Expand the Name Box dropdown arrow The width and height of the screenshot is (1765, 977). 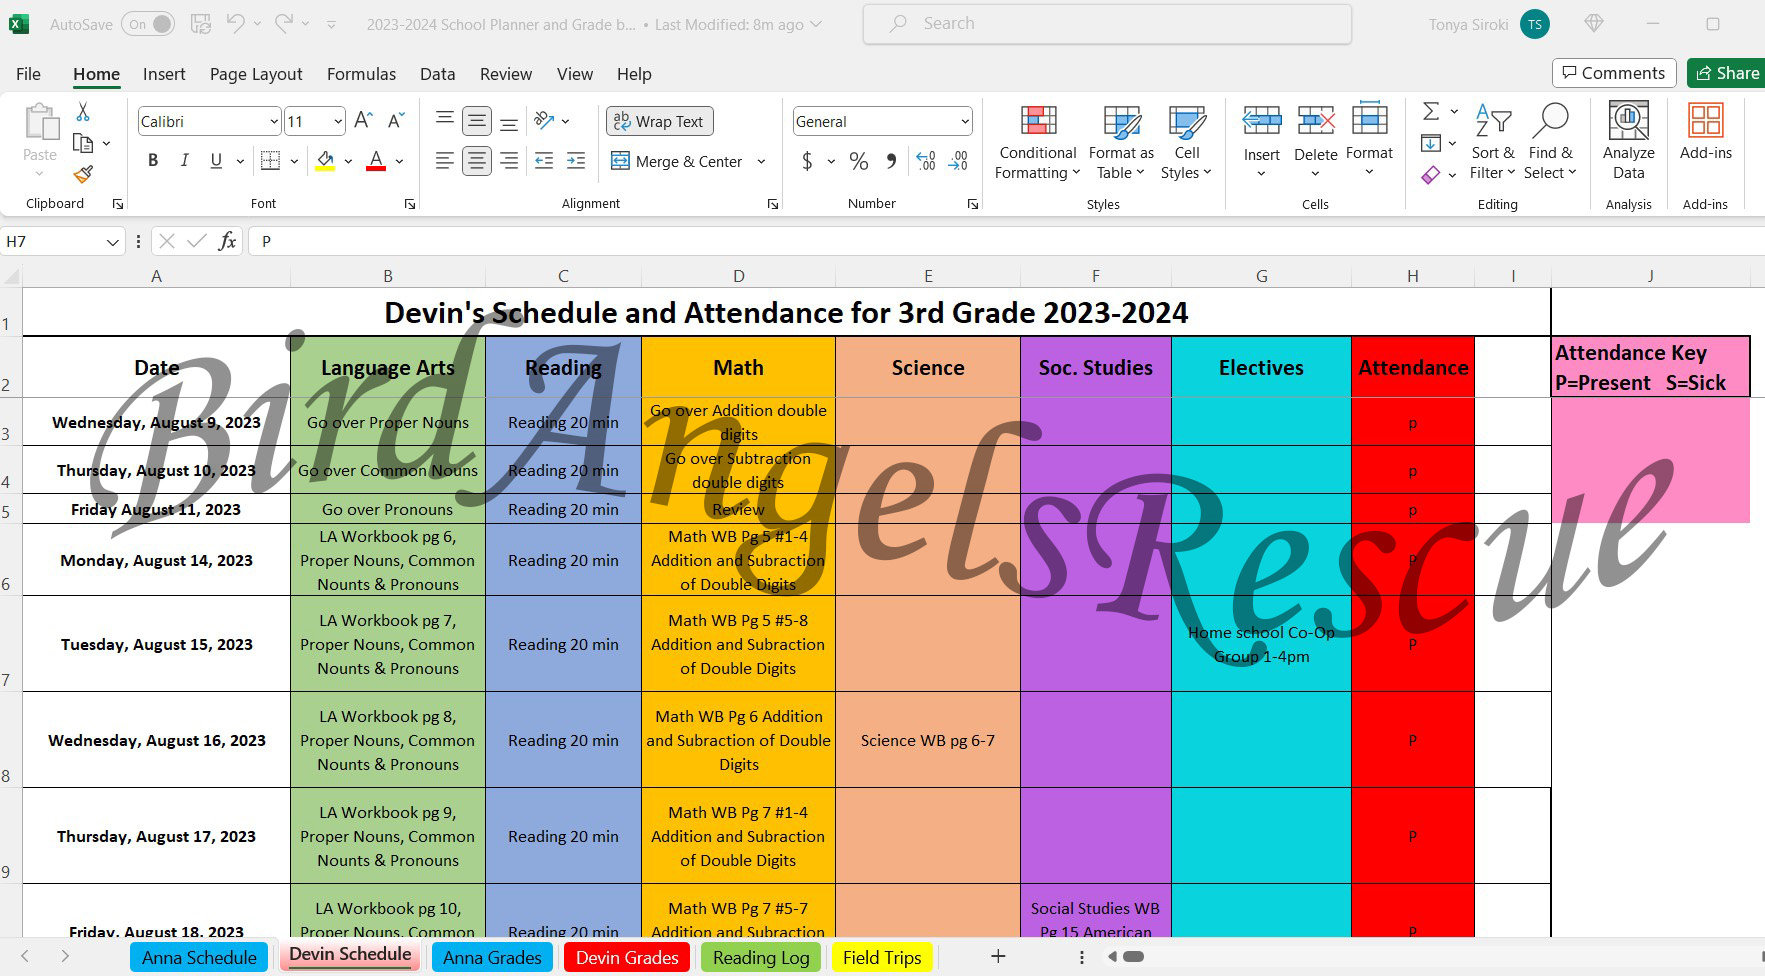[112, 242]
